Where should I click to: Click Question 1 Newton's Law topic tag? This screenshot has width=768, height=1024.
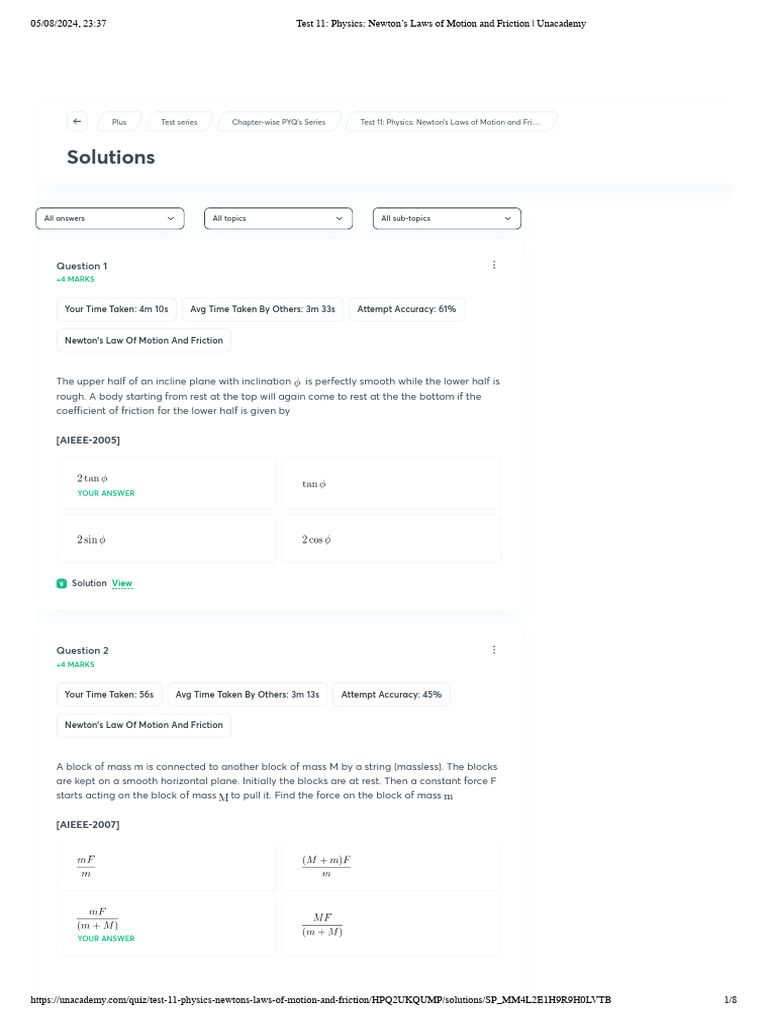point(144,340)
